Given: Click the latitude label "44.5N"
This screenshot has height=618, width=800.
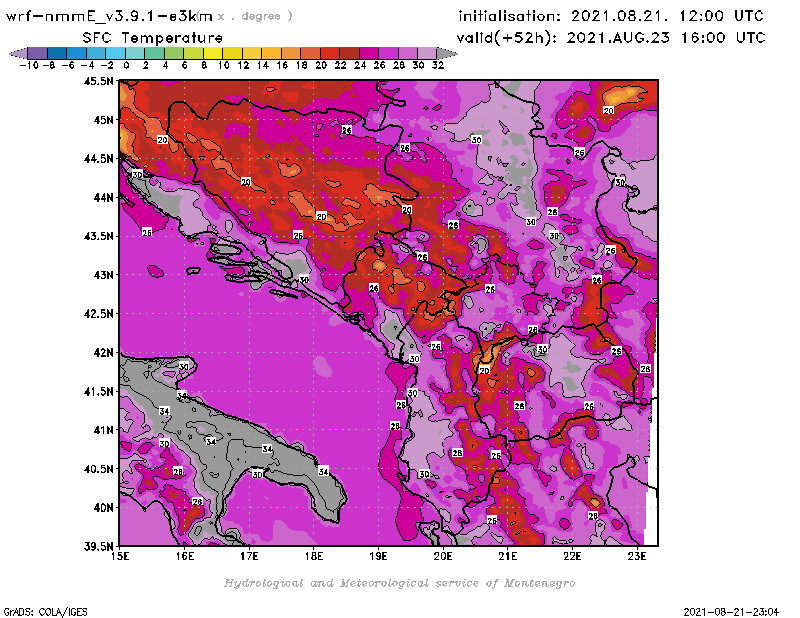Looking at the screenshot, I should tap(98, 158).
